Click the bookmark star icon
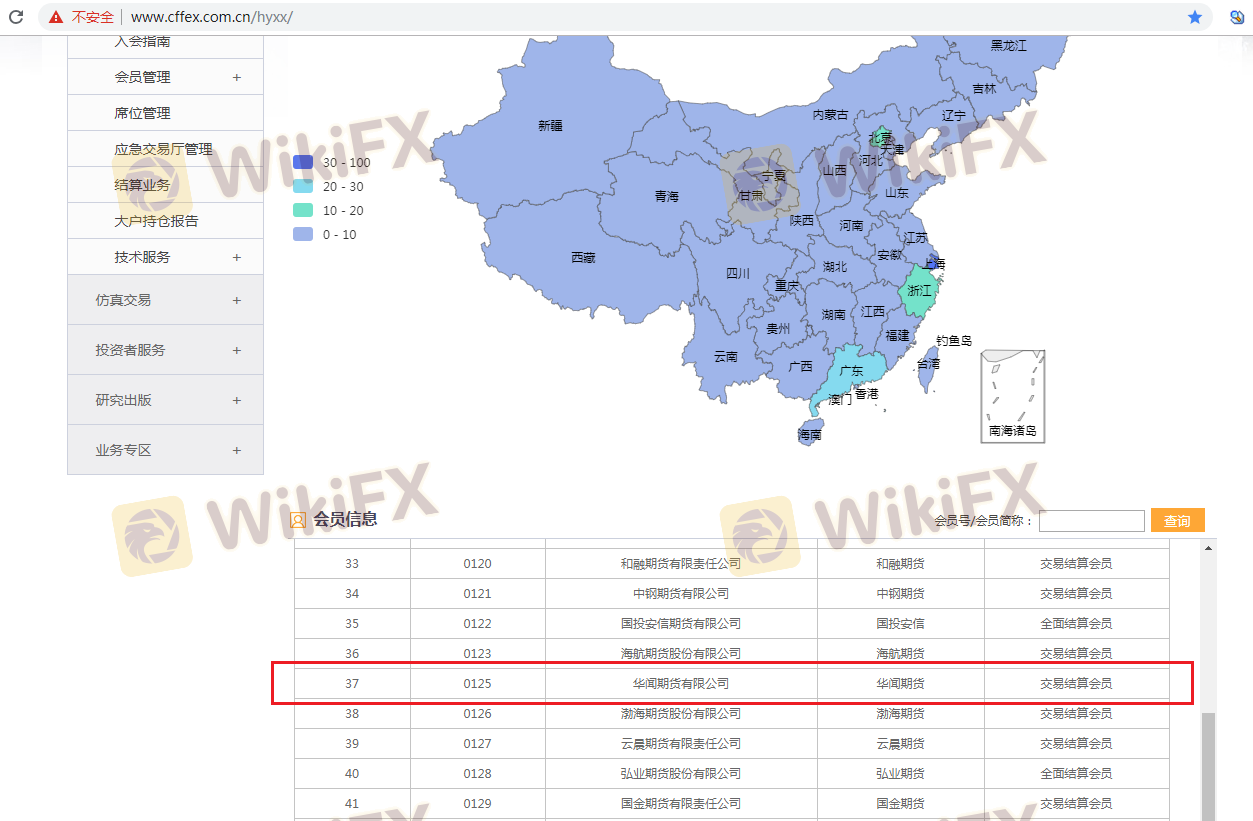The image size is (1253, 821). pos(1195,17)
